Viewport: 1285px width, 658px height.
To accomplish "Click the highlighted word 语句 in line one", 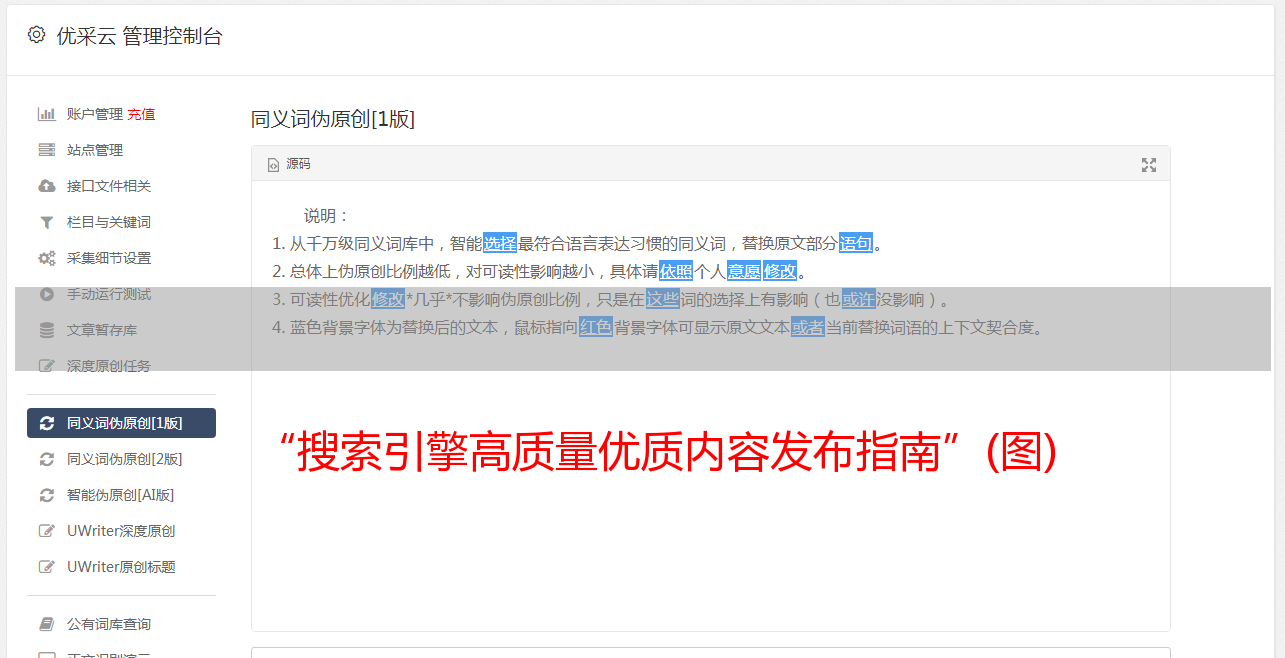I will click(856, 243).
